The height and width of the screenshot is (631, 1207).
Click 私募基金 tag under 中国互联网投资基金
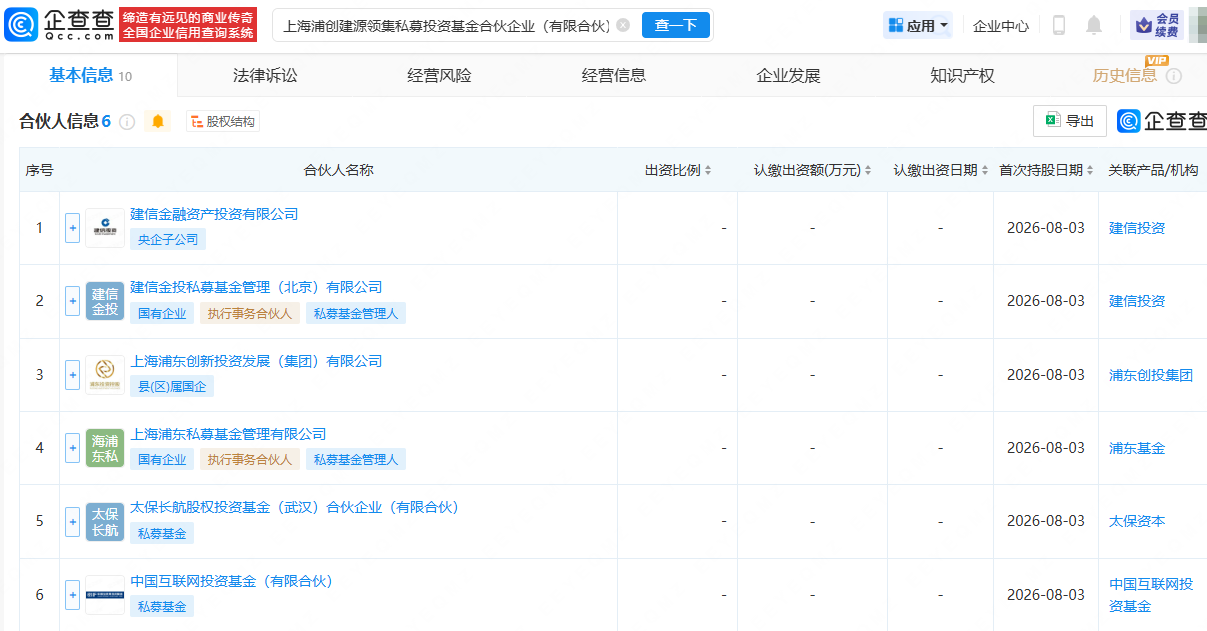(x=162, y=606)
